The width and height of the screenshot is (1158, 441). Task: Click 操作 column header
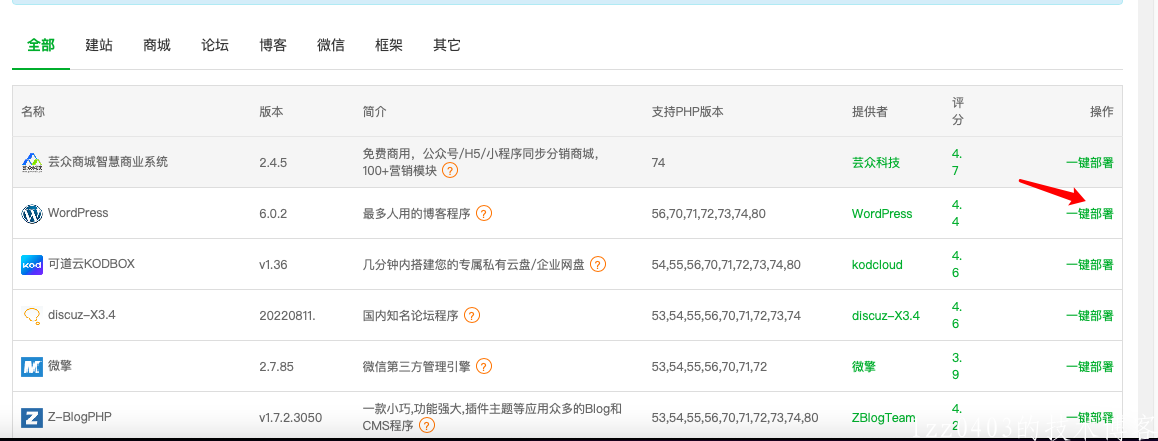point(1101,112)
